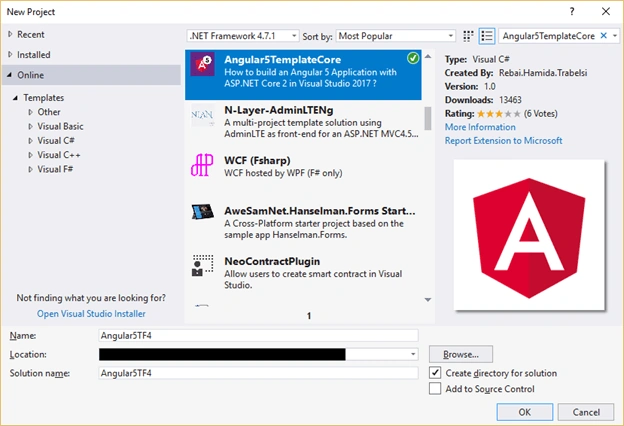
Task: Click the Cancel button
Action: (586, 412)
